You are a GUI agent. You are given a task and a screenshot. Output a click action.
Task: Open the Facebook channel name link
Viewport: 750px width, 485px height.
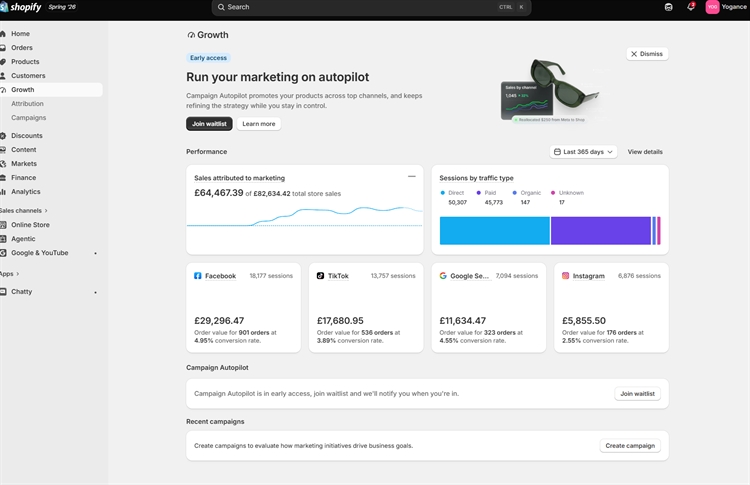click(x=221, y=276)
